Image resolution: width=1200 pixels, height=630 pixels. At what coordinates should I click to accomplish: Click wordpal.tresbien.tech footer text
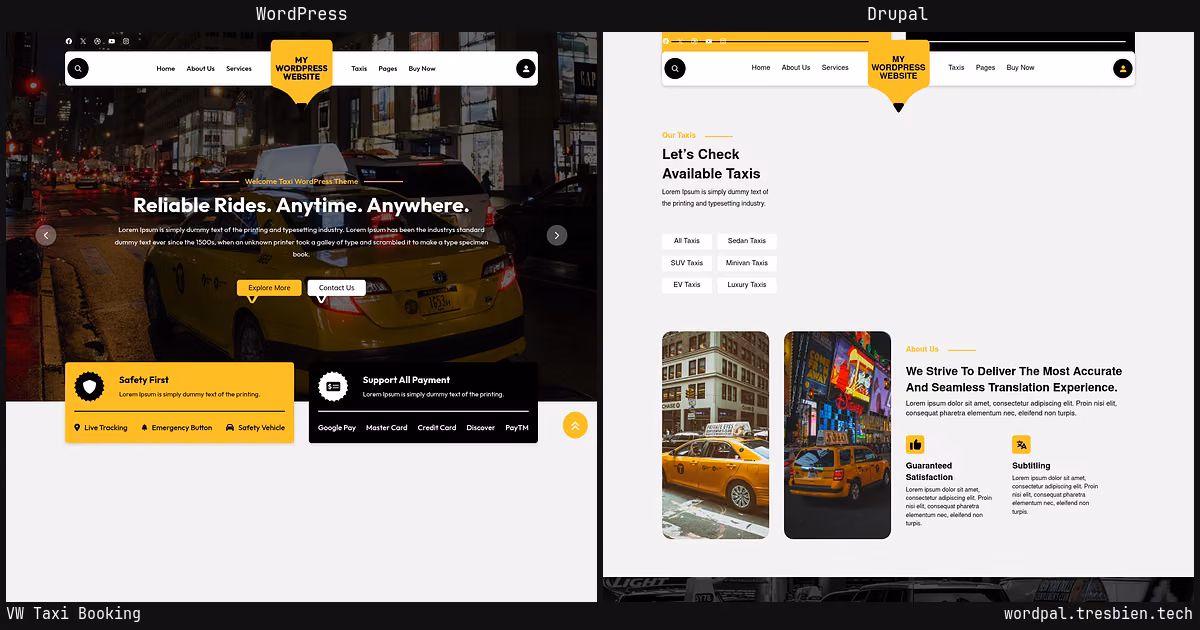coord(1098,614)
